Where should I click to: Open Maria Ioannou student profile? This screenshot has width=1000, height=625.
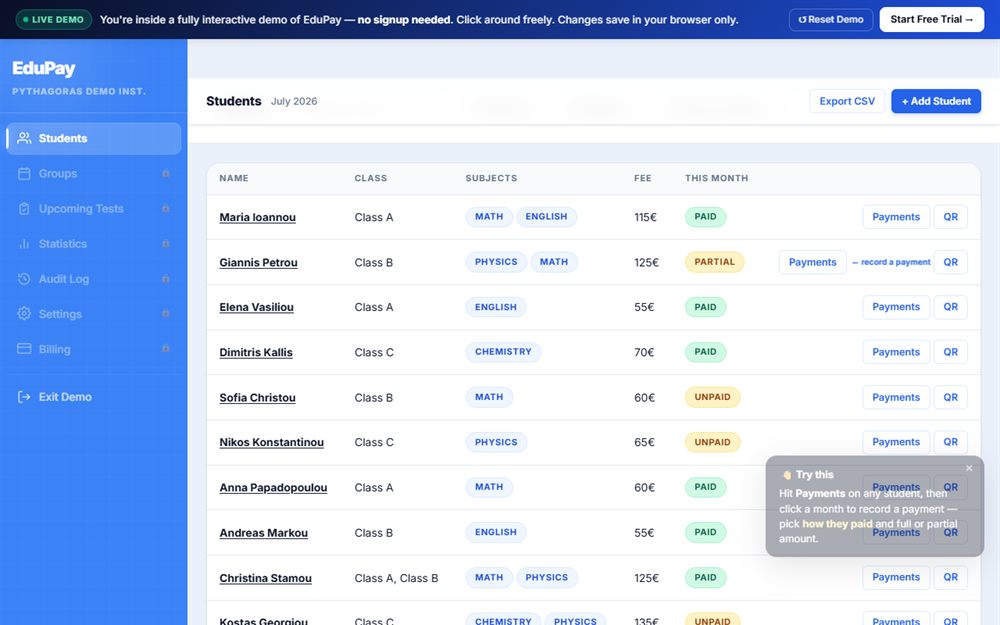(258, 217)
